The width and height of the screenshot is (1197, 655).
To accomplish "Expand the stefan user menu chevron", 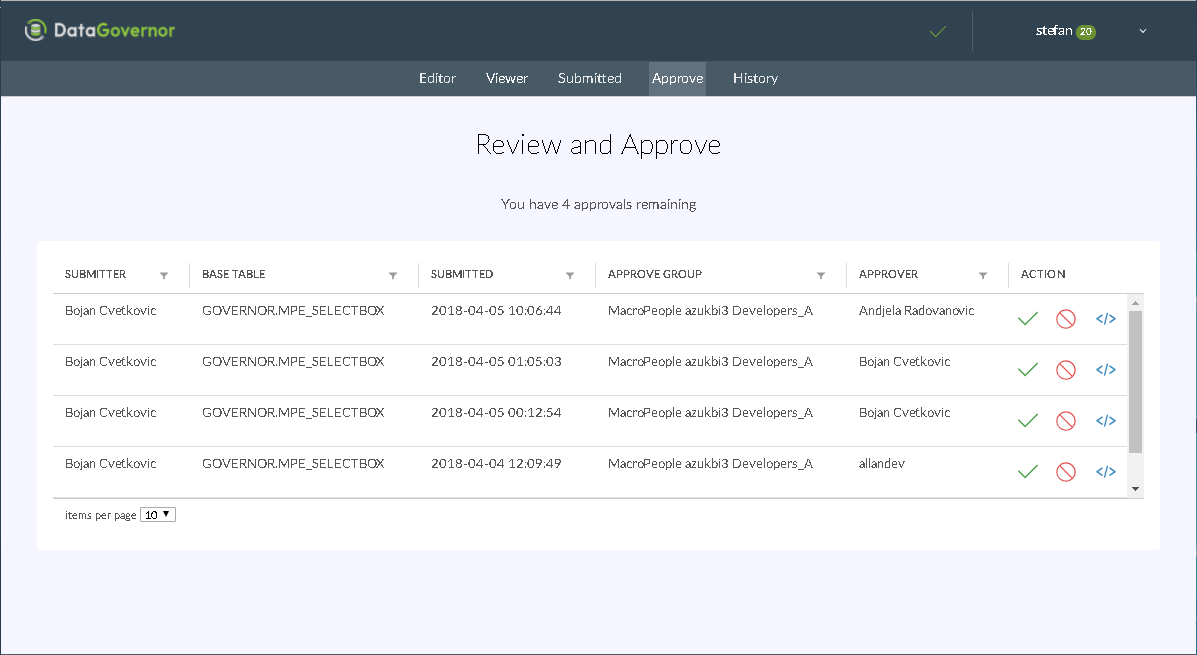I will 1143,31.
